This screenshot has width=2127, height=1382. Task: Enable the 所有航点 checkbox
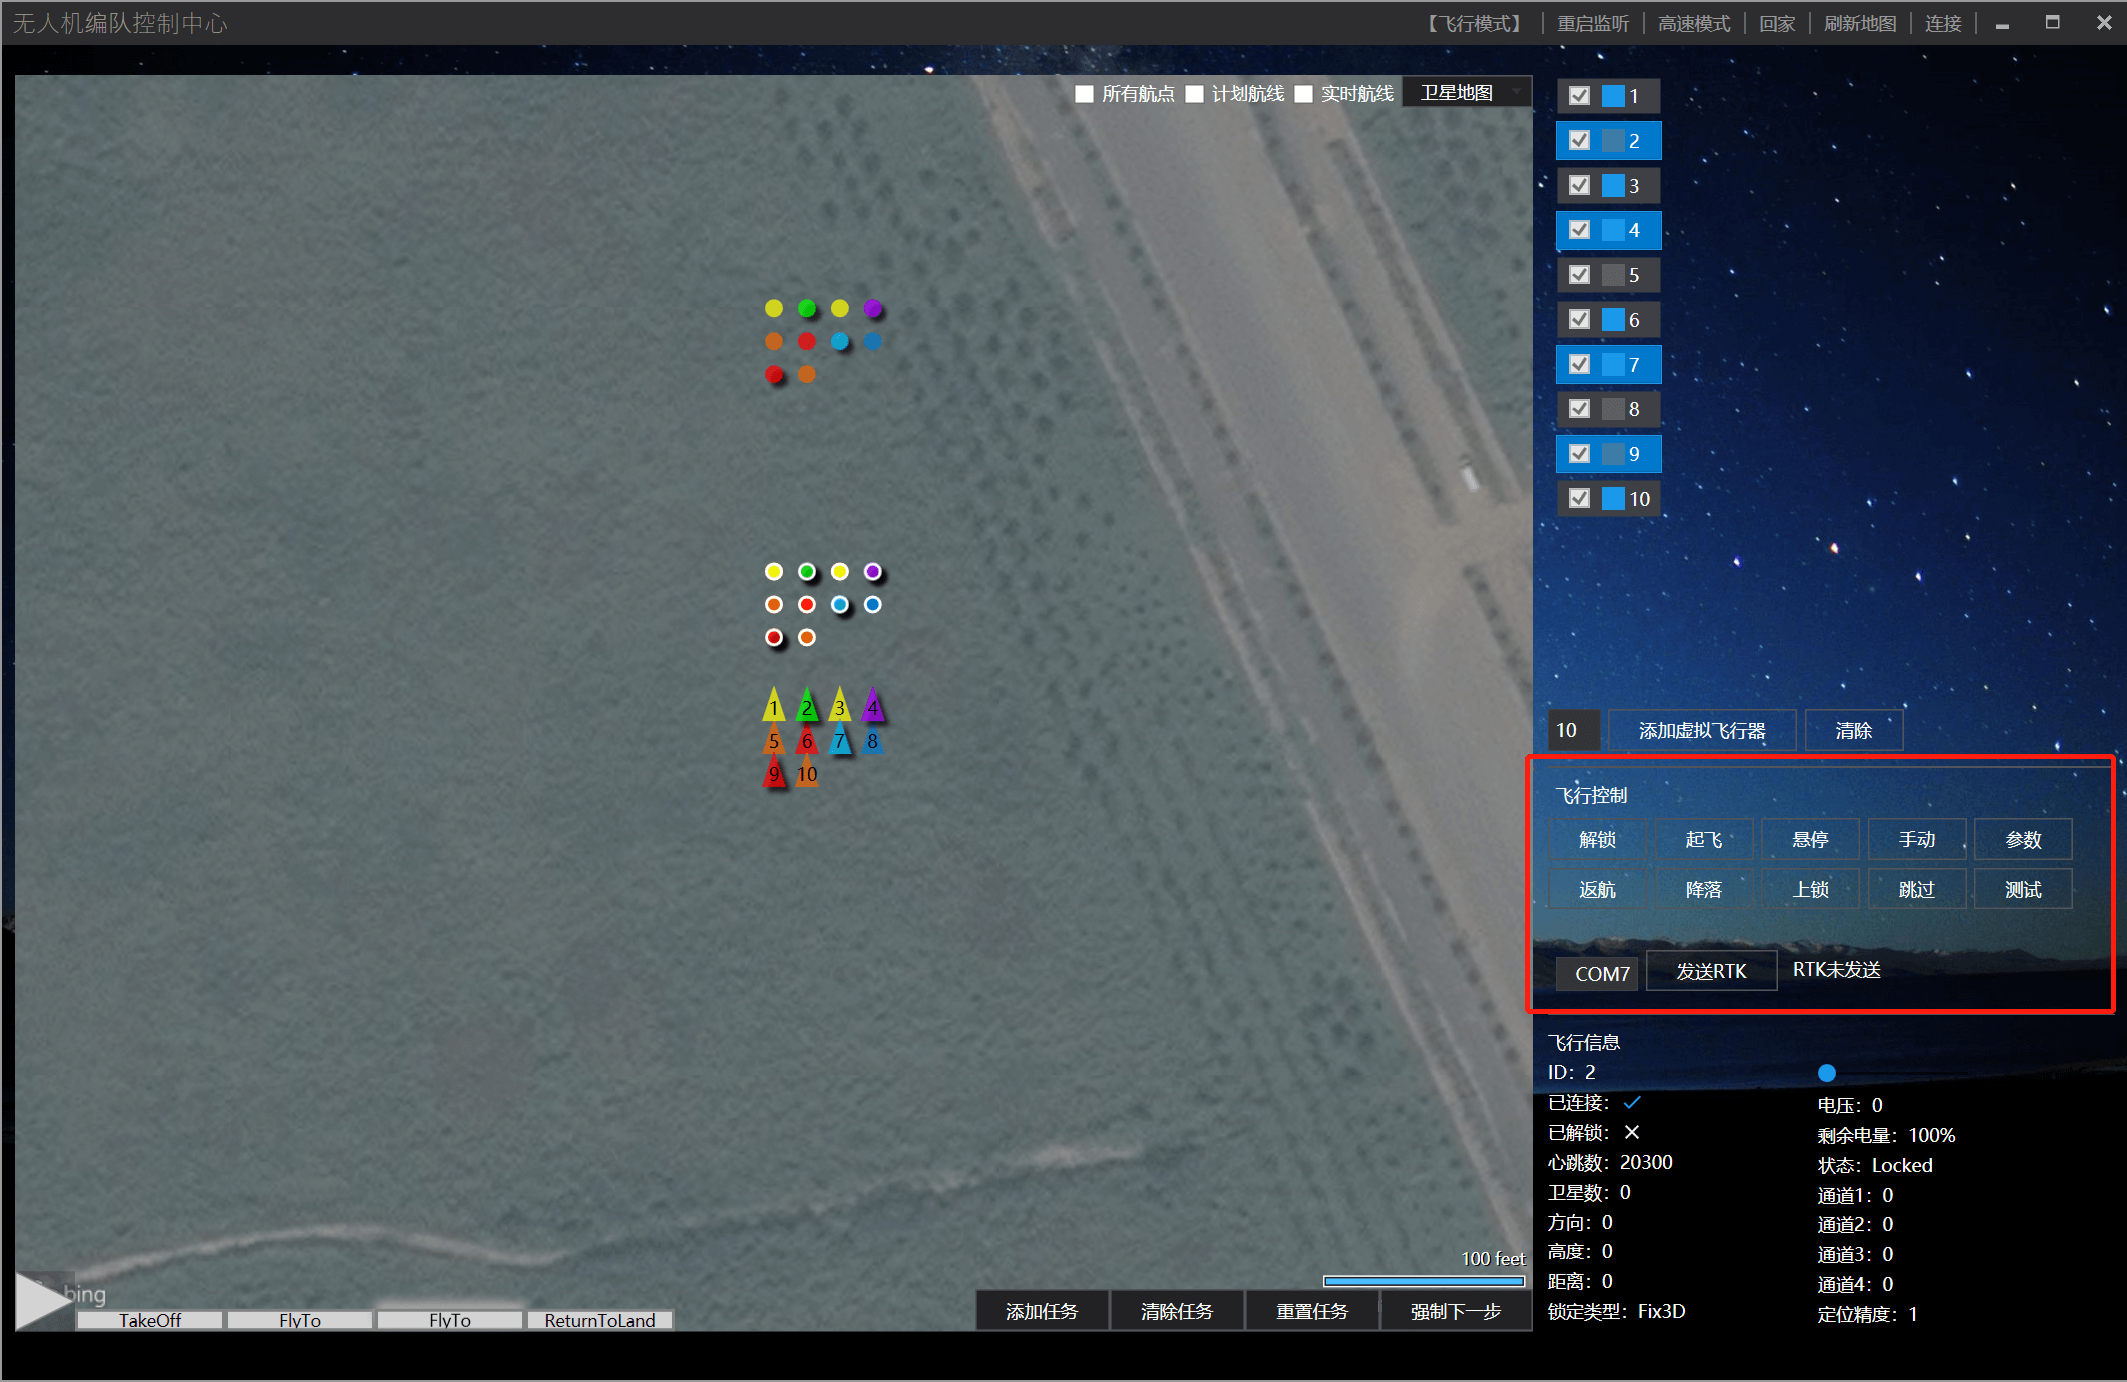(1084, 94)
